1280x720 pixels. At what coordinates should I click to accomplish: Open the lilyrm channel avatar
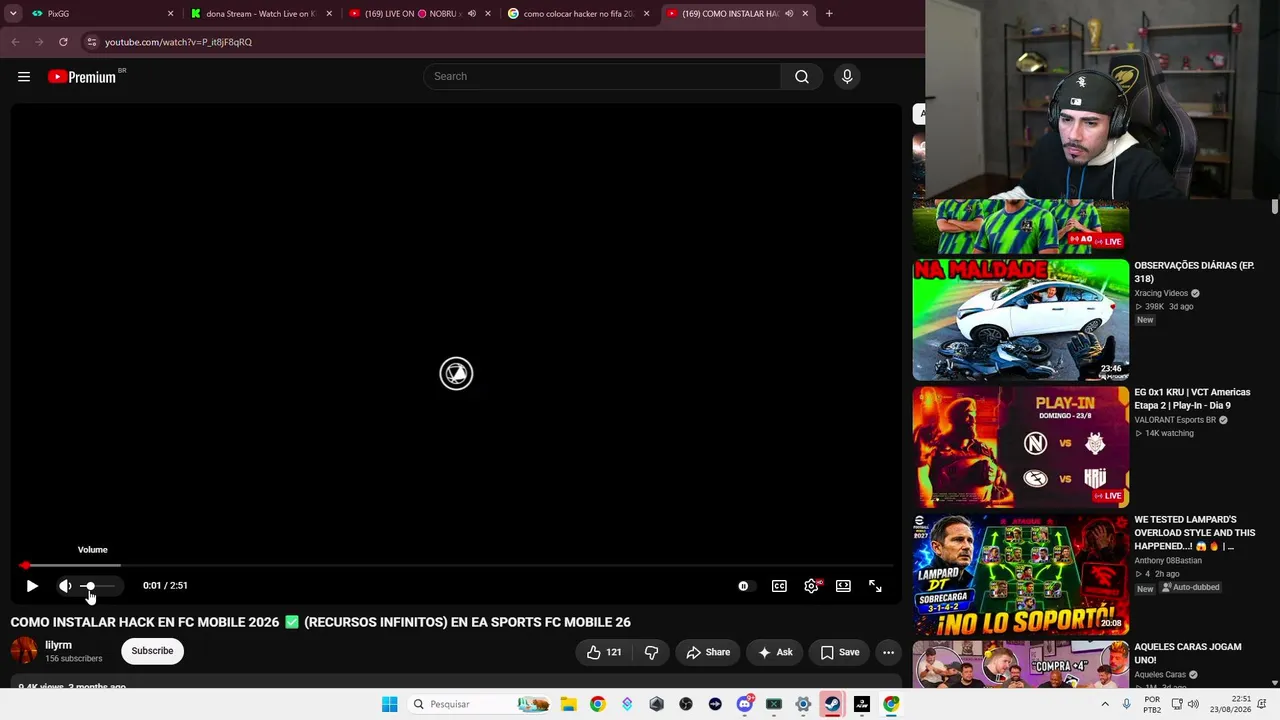pyautogui.click(x=24, y=651)
